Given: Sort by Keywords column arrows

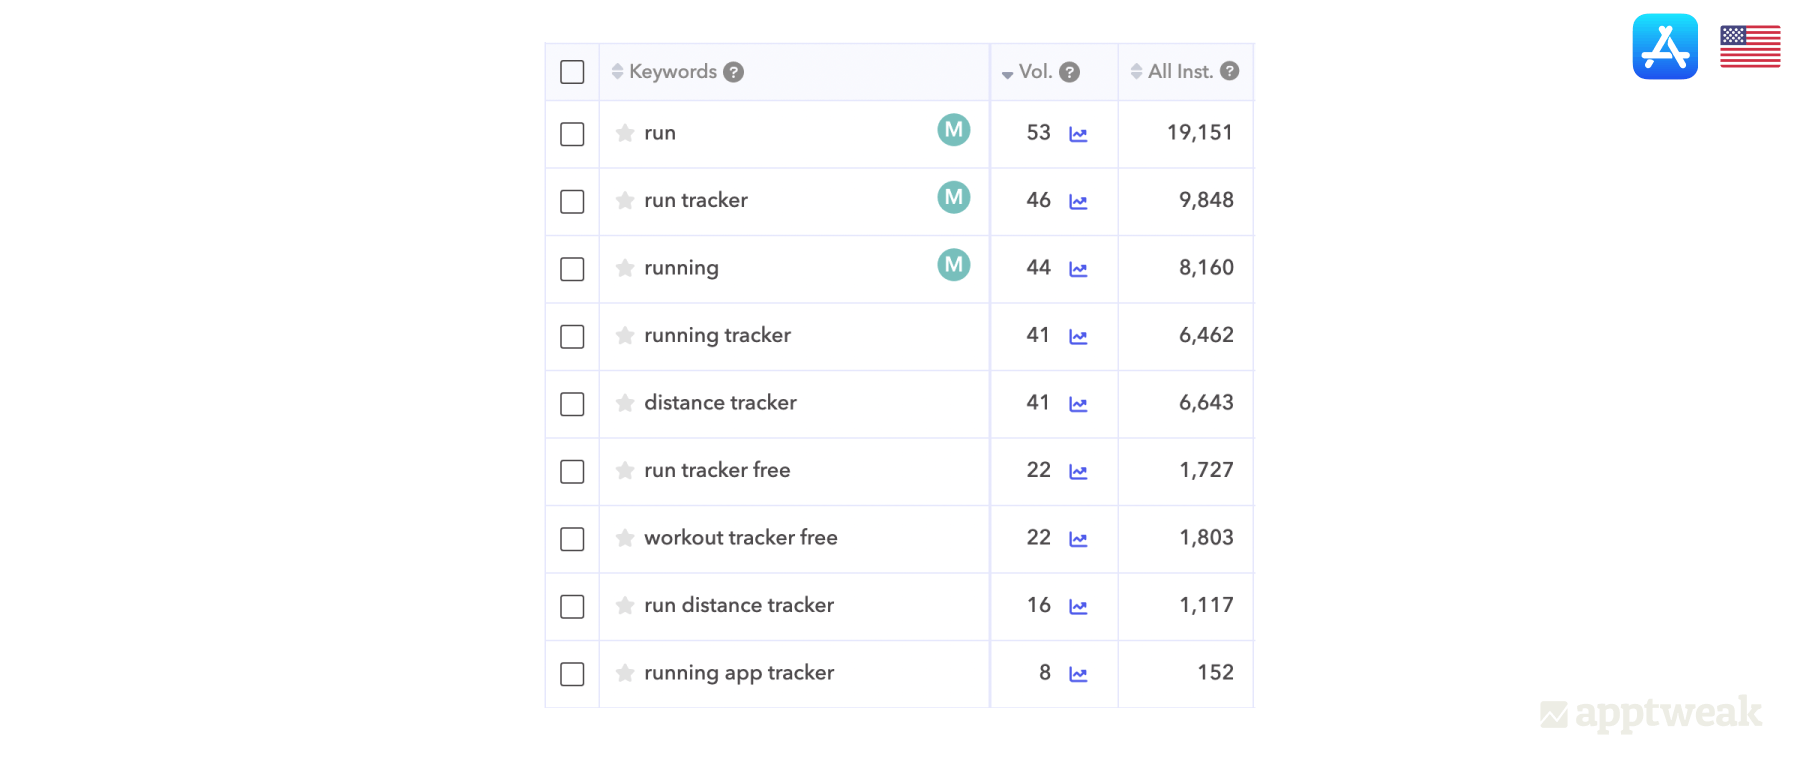Looking at the screenshot, I should coord(617,72).
